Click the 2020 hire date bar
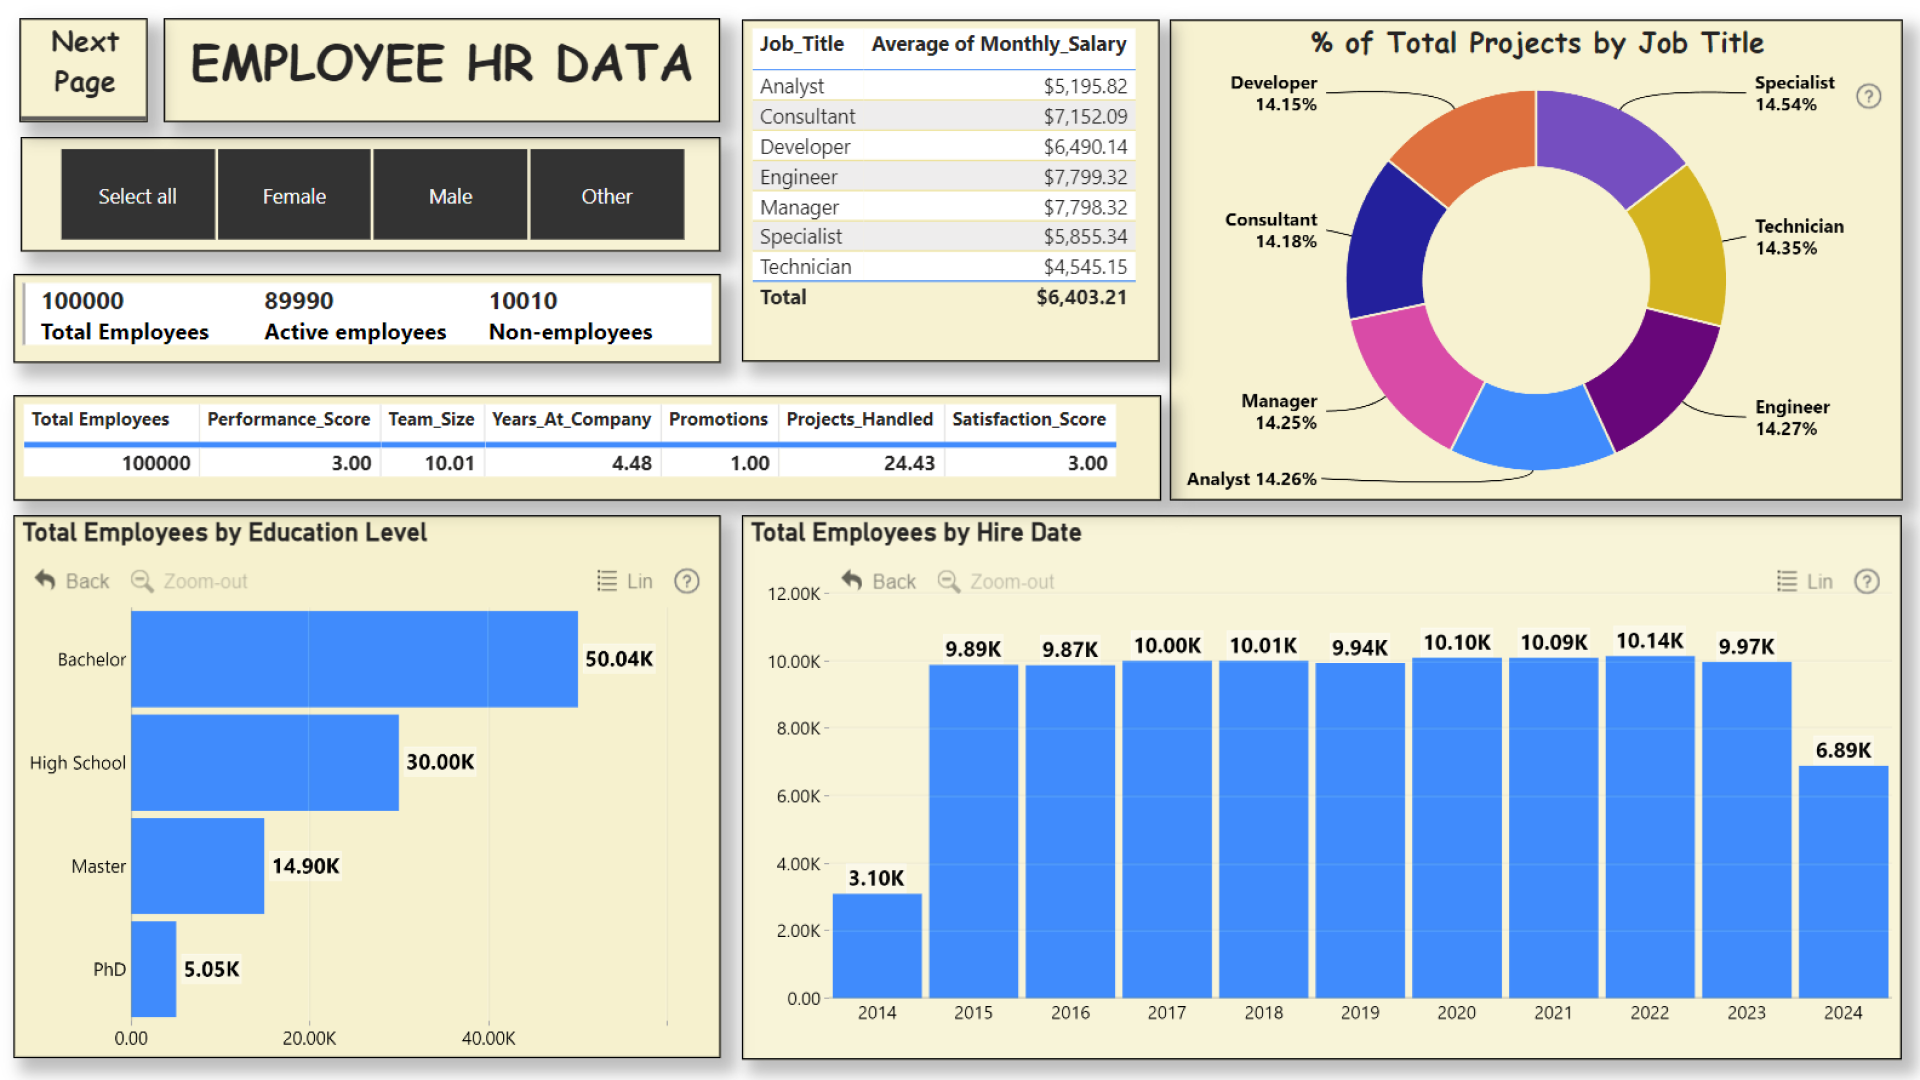Screen dimensions: 1920x1080 pyautogui.click(x=1457, y=828)
